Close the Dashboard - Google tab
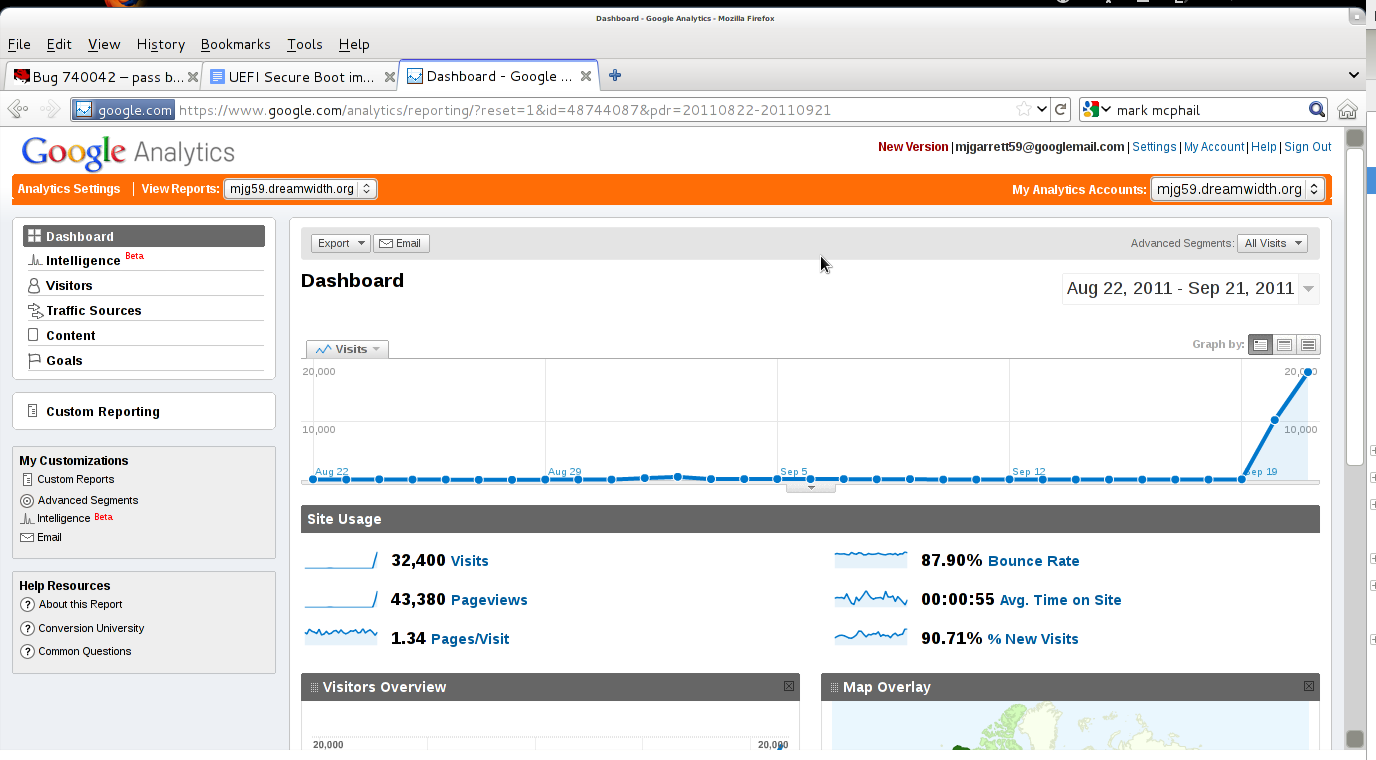 coord(586,76)
